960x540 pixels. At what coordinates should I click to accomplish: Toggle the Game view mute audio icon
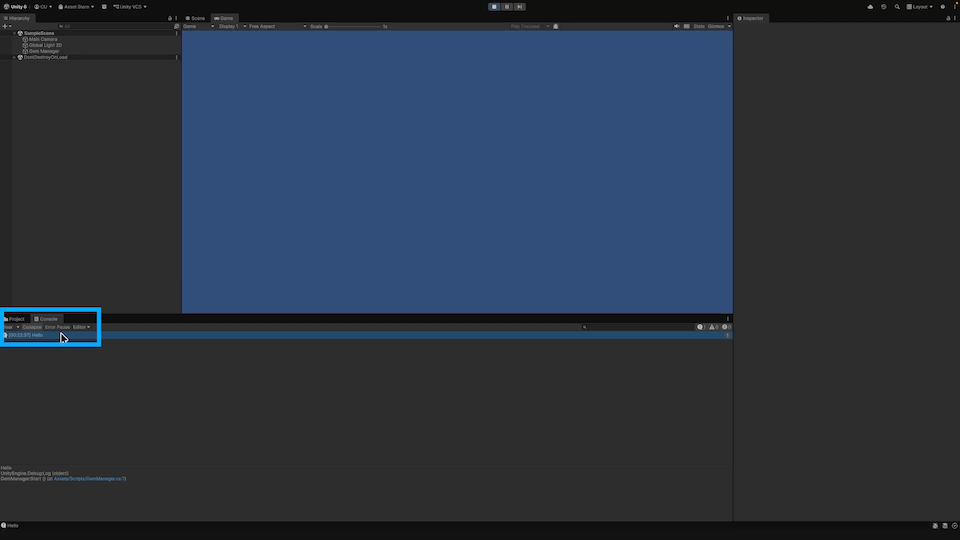pyautogui.click(x=677, y=26)
